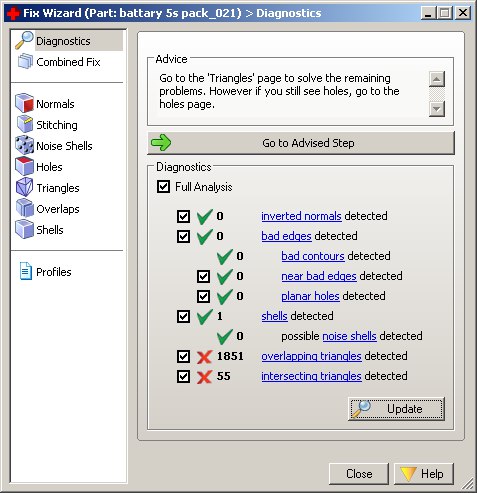Uncheck the Full Analysis checkbox

click(163, 187)
